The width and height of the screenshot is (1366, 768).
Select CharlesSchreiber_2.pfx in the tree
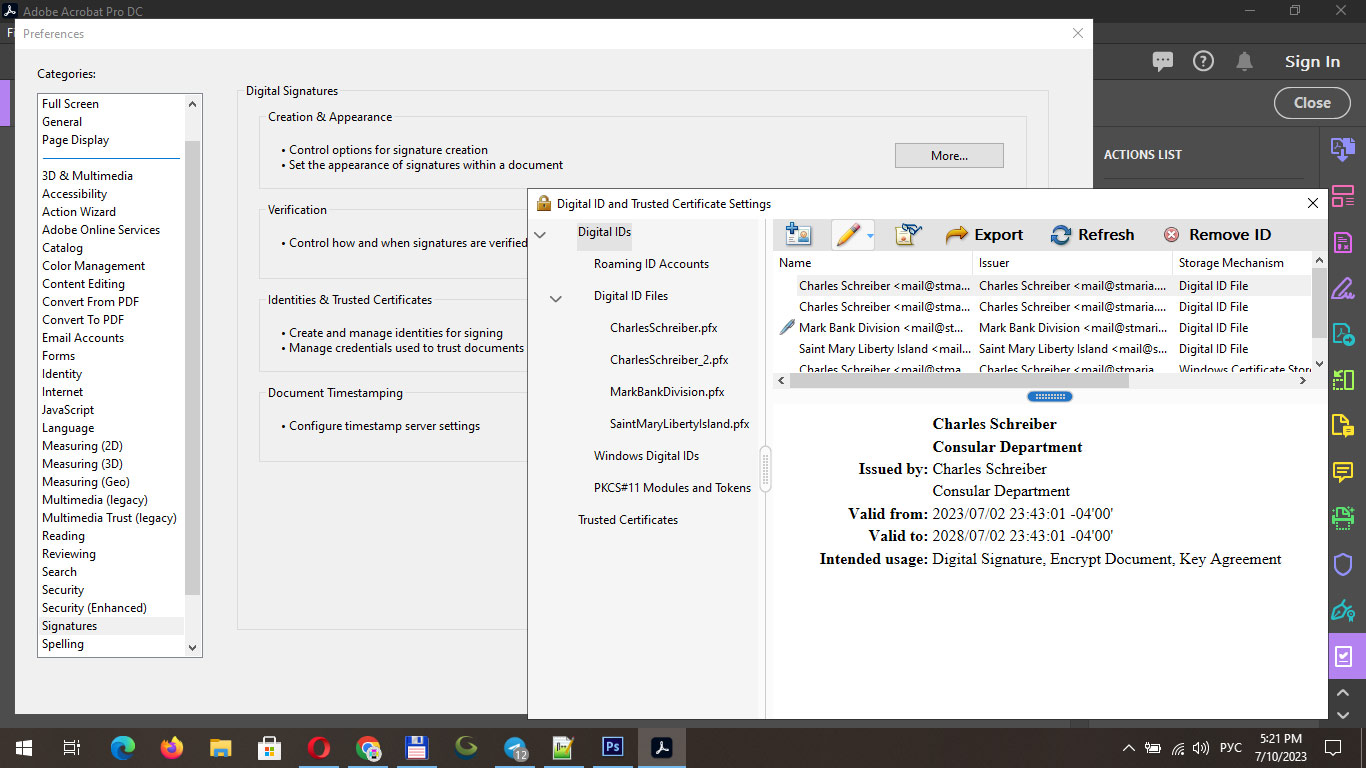tap(669, 360)
